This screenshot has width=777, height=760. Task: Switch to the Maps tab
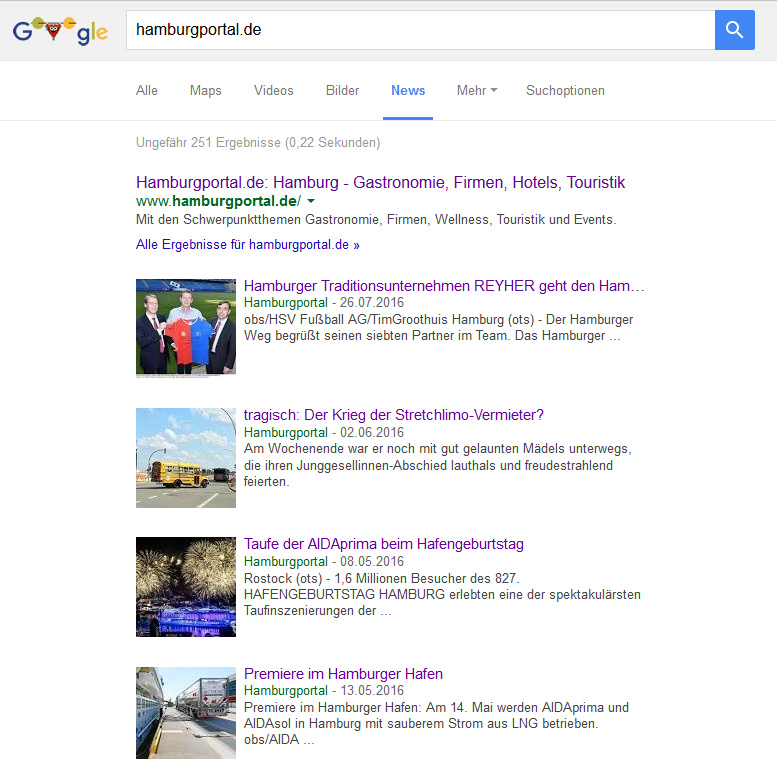(206, 91)
